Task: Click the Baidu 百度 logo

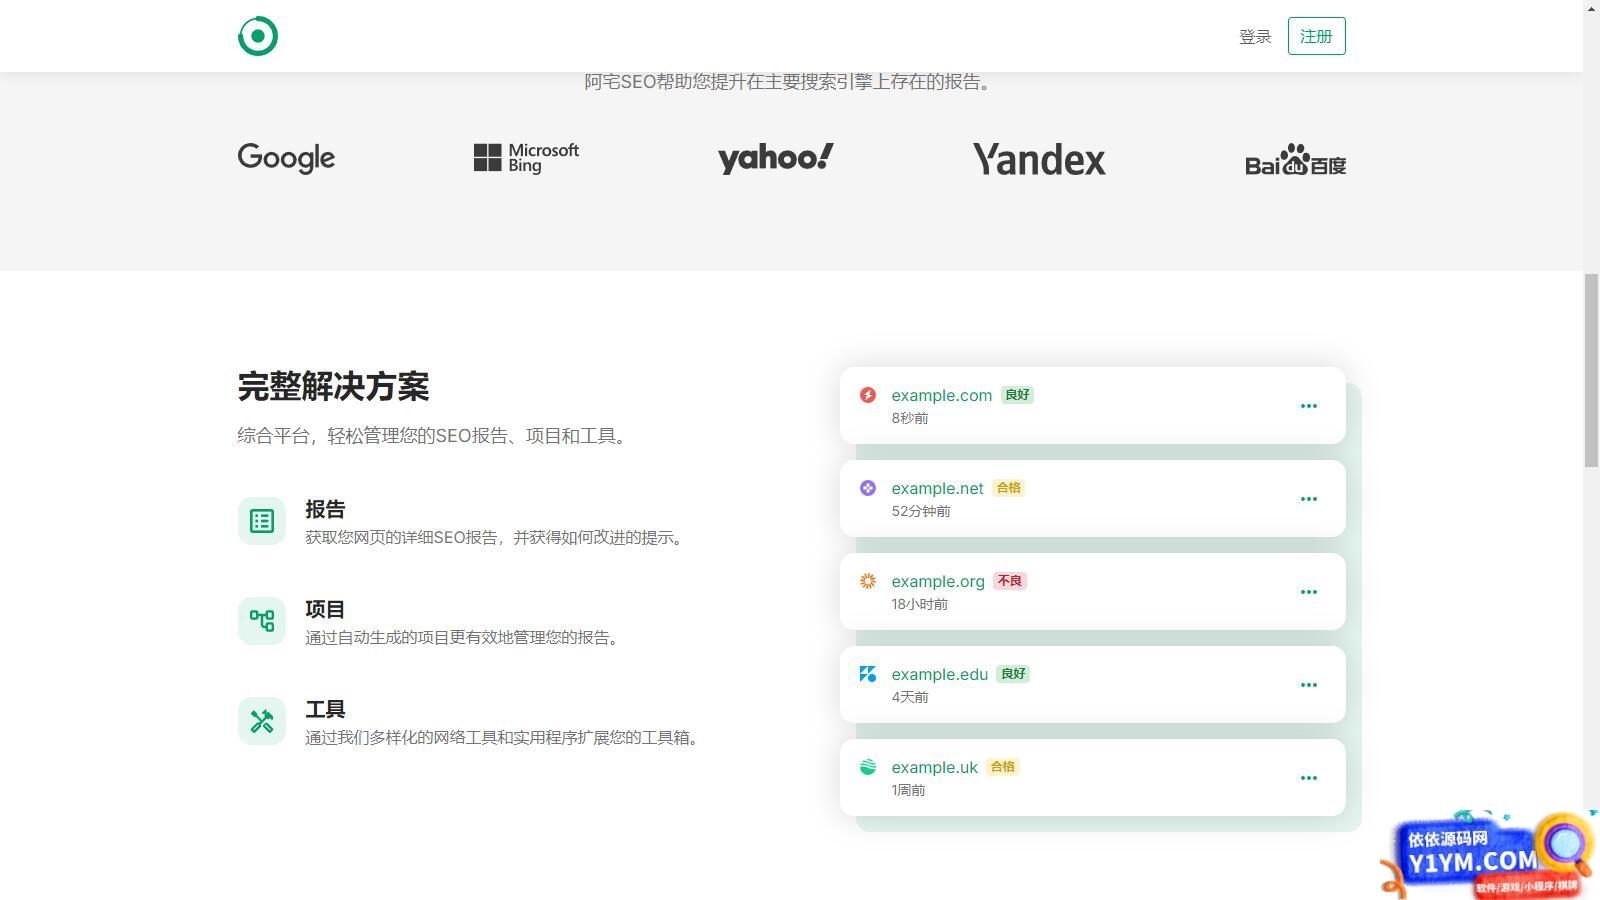Action: (1295, 160)
